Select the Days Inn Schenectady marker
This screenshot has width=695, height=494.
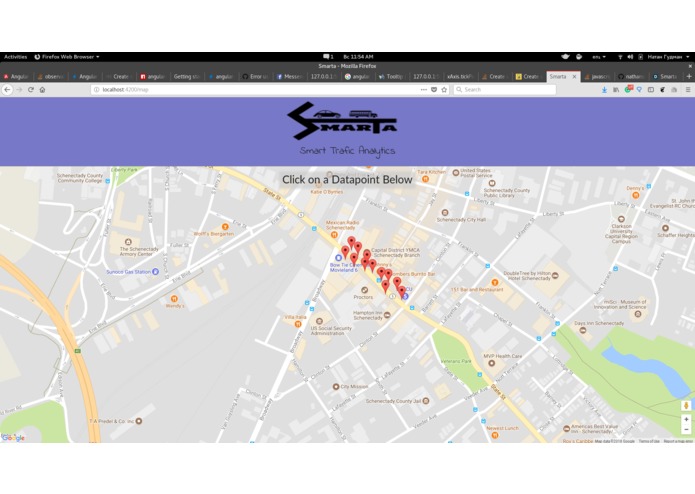tap(583, 330)
